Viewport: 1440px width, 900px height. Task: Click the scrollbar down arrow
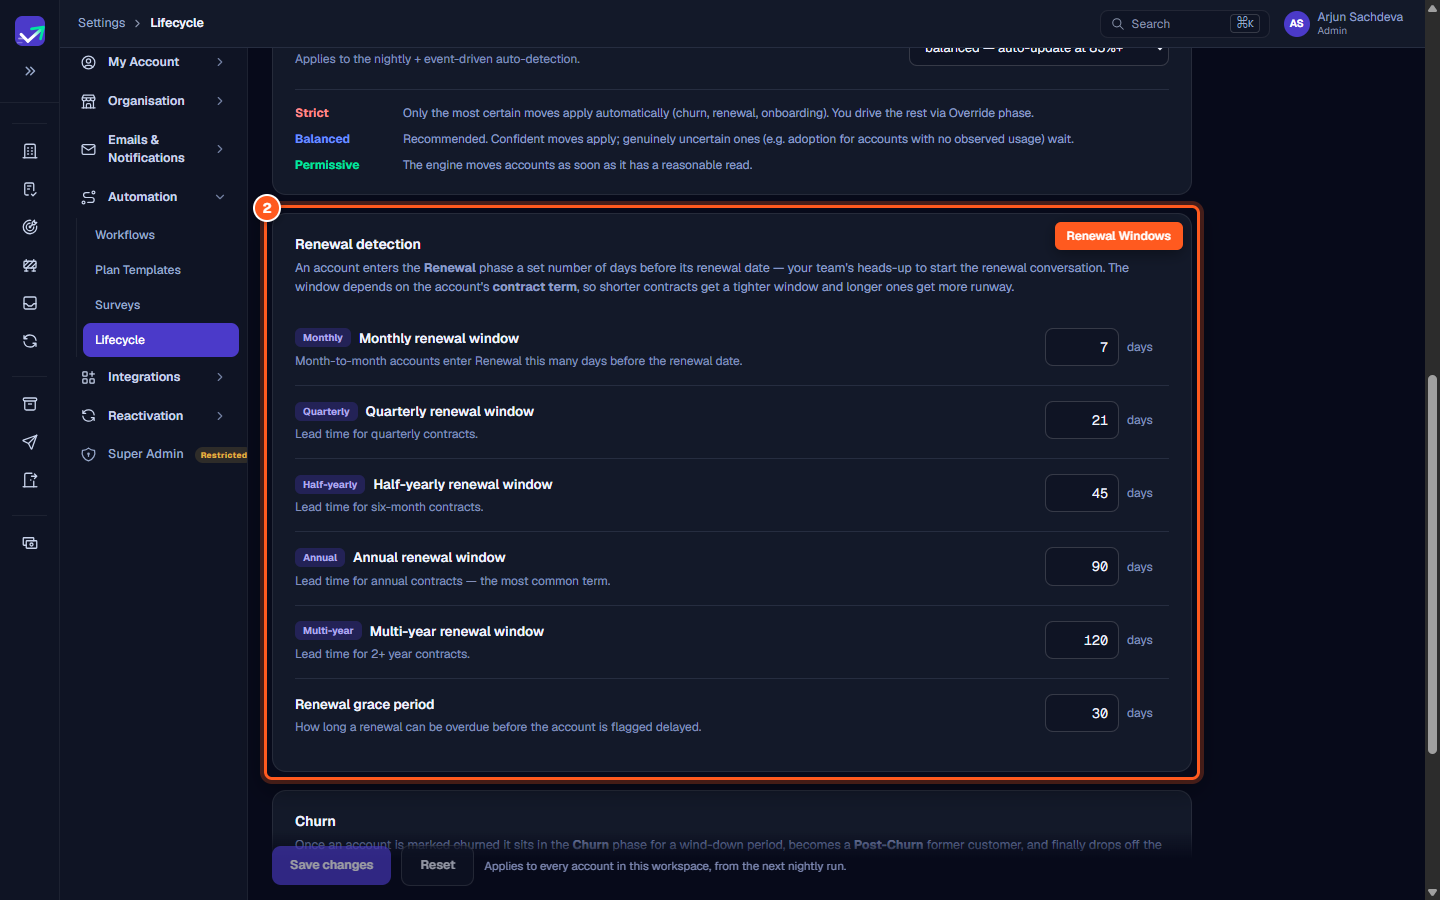[1432, 892]
